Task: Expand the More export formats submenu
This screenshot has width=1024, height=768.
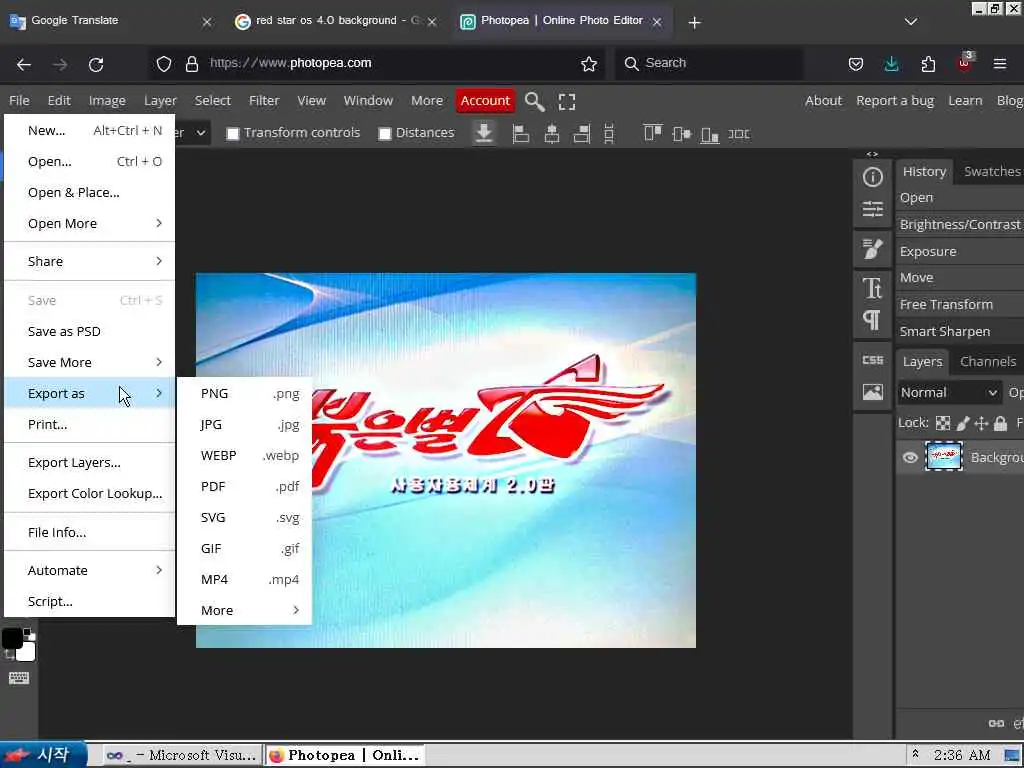Action: [x=244, y=610]
